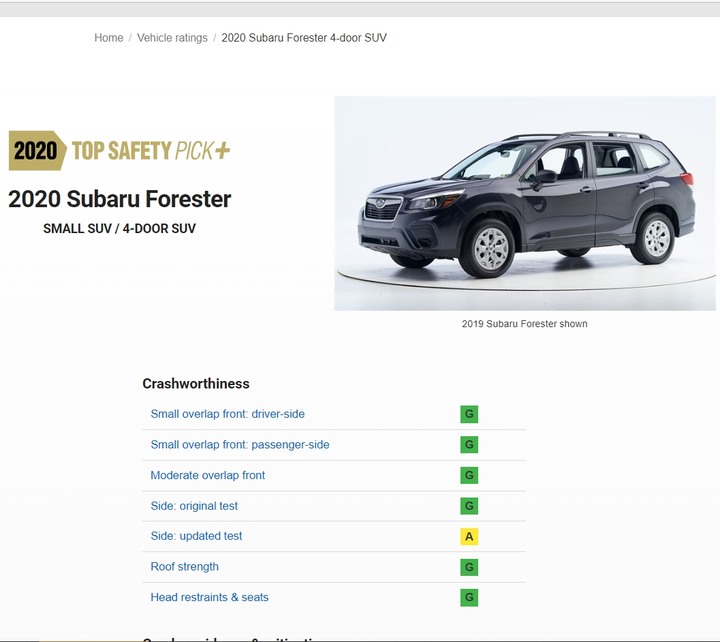Click the Crashworthiness section heading
Screen dimensions: 720x642
196,383
